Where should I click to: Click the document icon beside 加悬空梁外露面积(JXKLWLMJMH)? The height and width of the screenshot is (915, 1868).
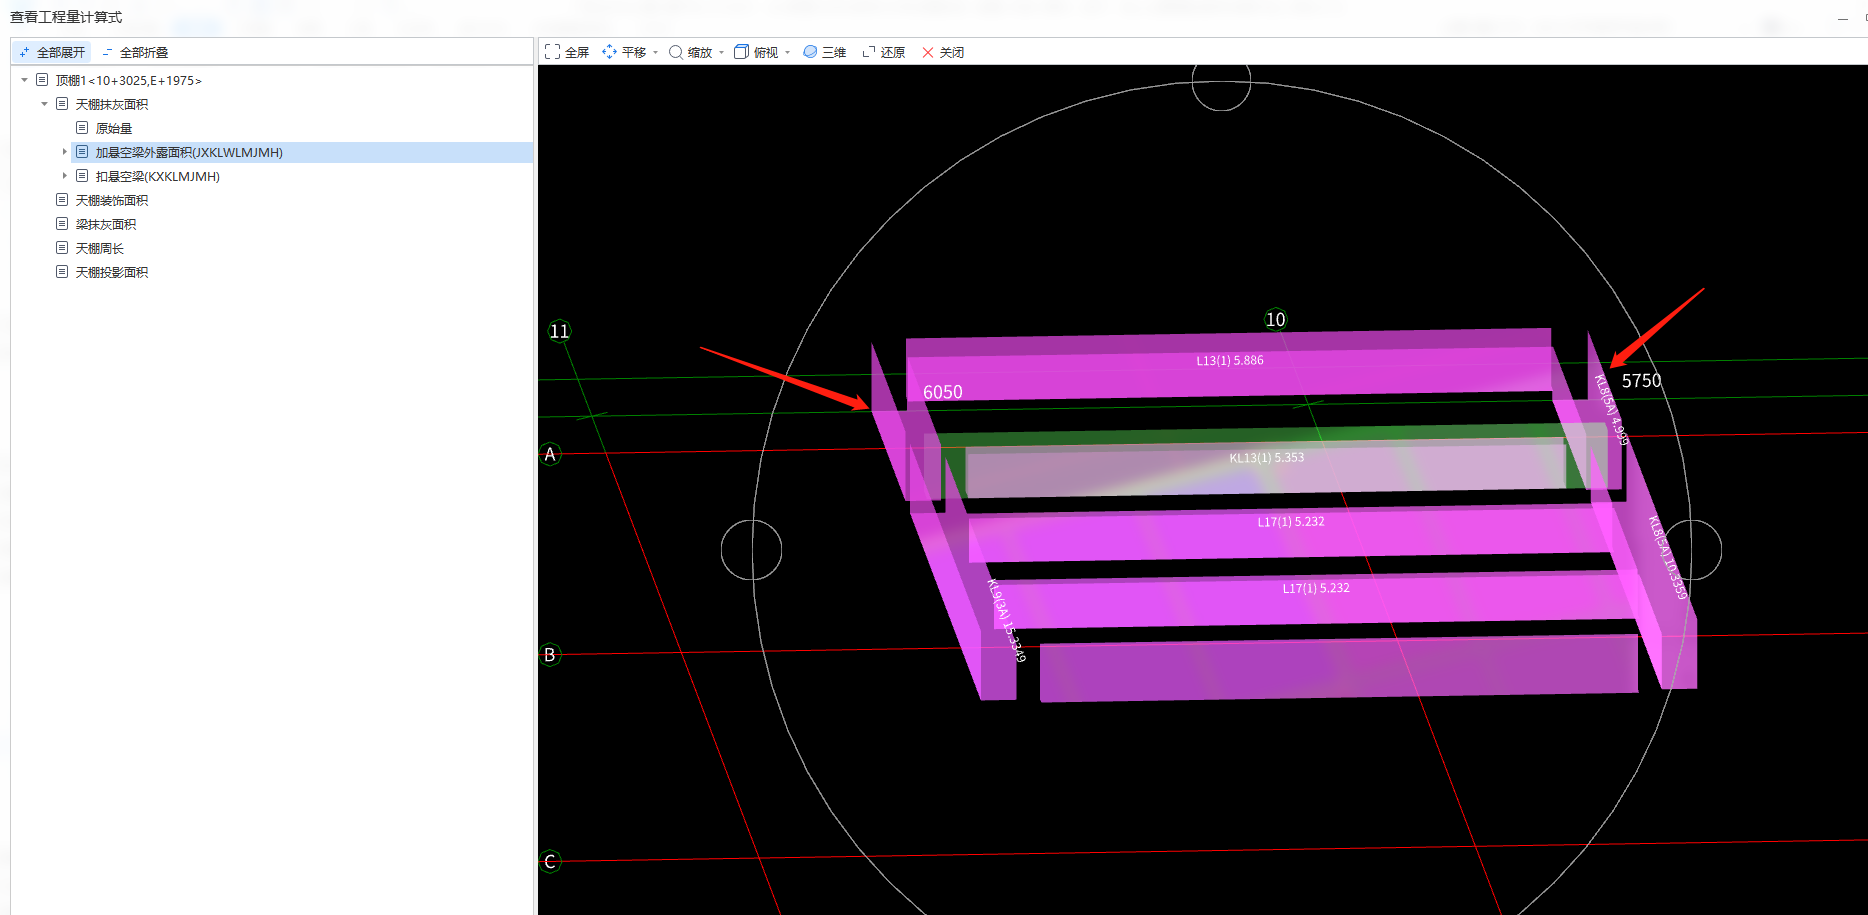(82, 152)
